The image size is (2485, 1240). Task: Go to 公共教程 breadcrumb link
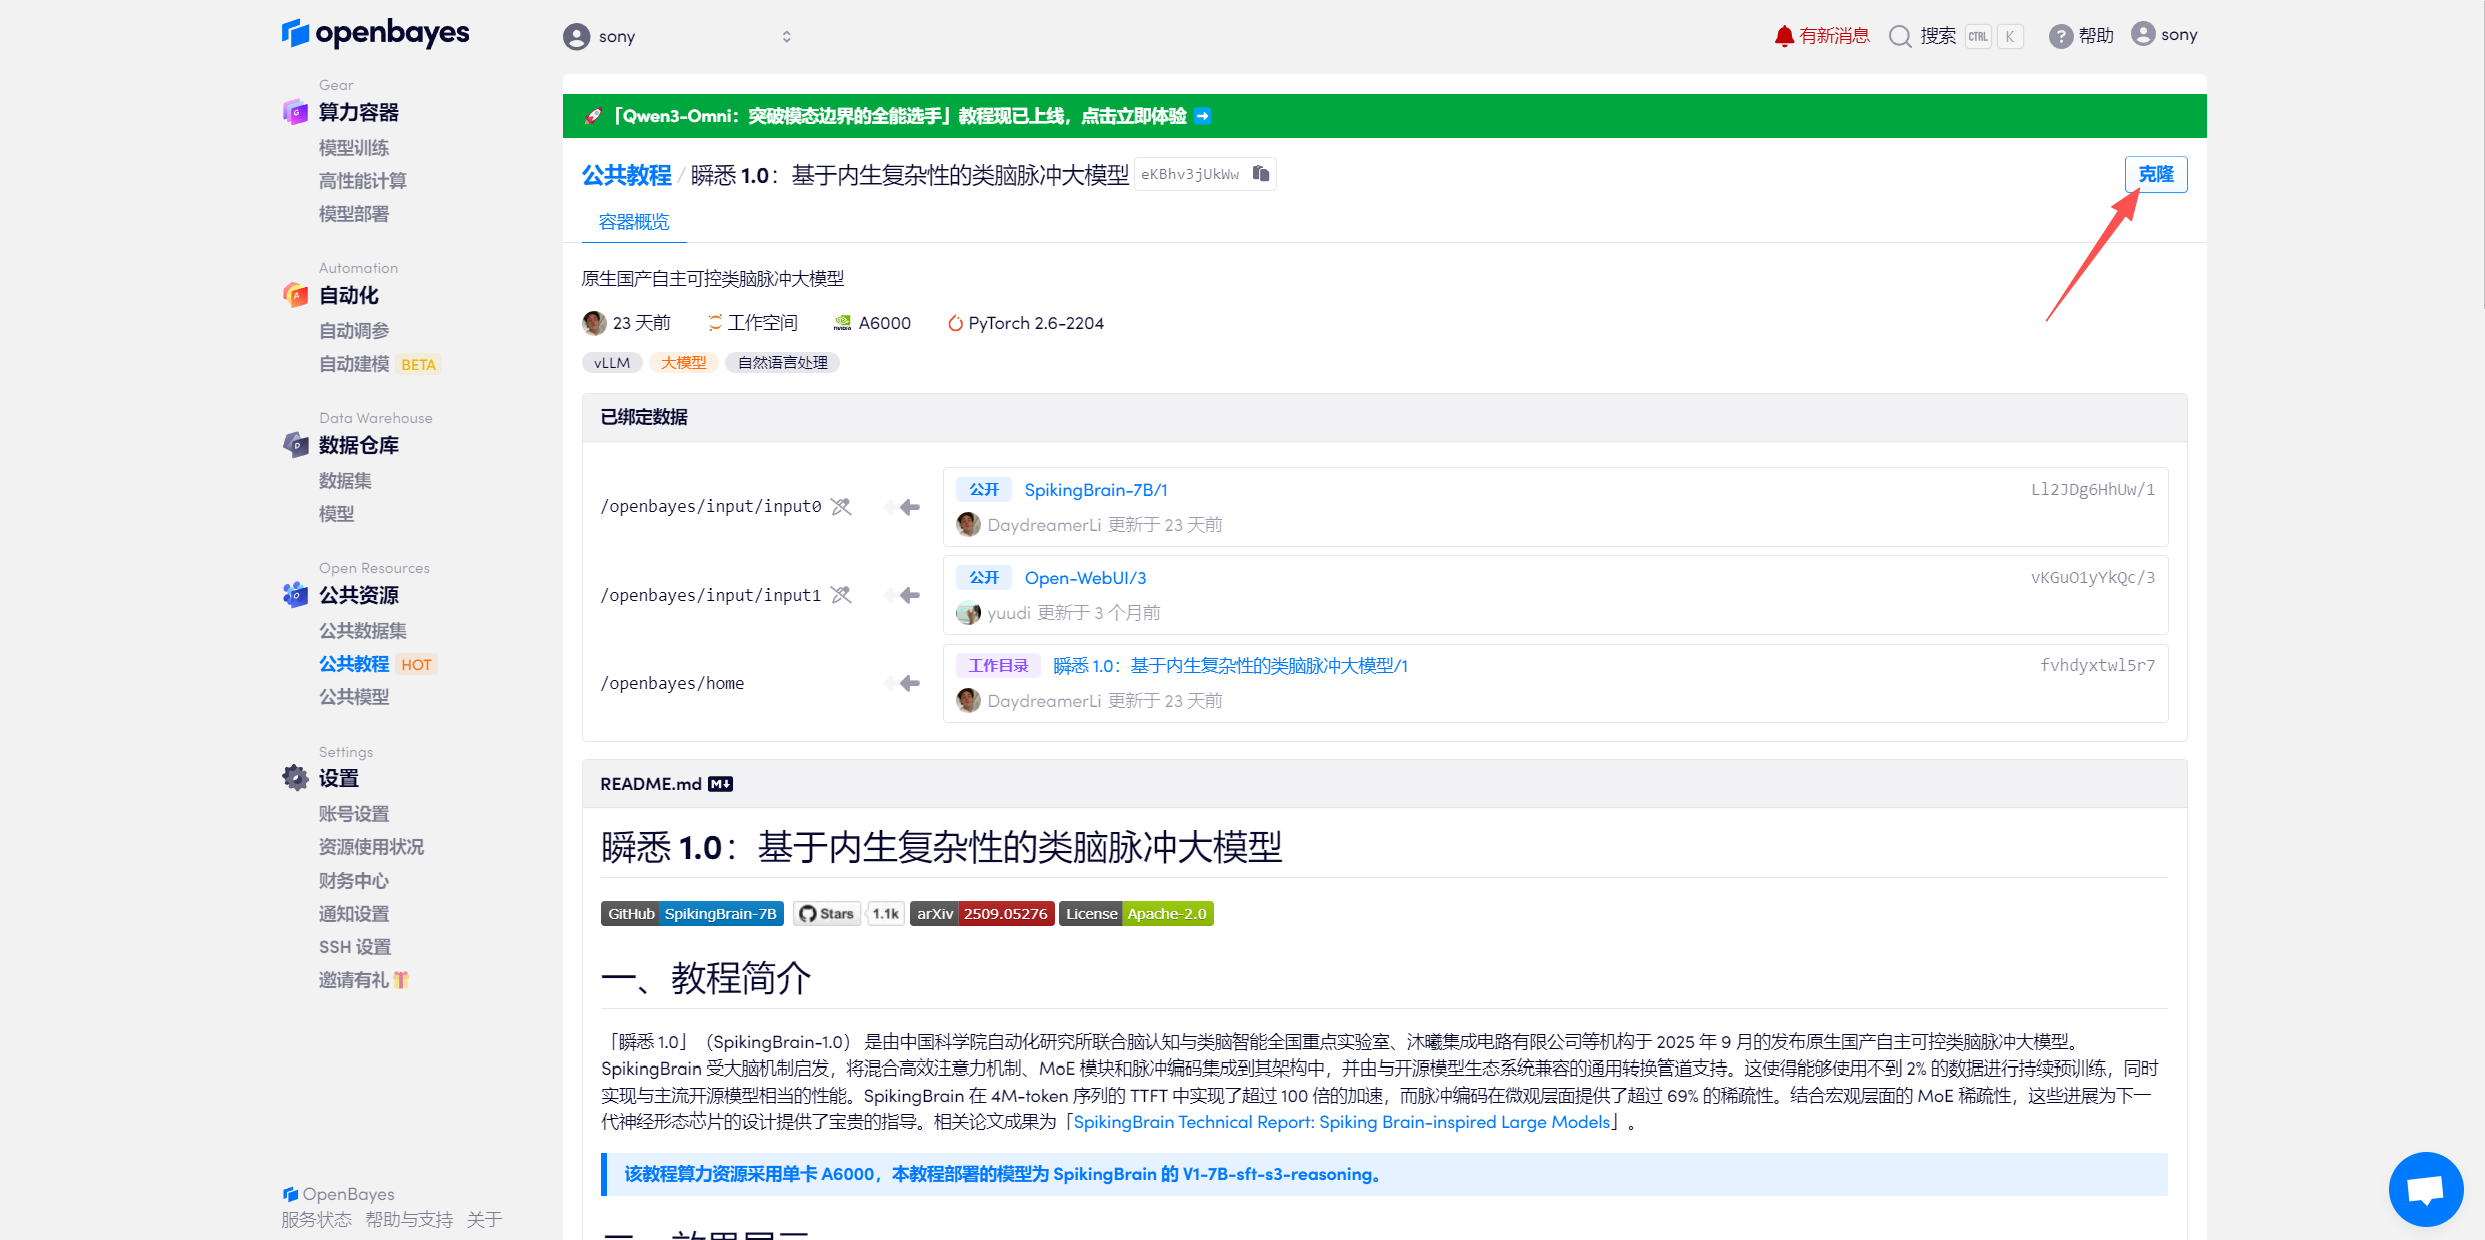627,175
